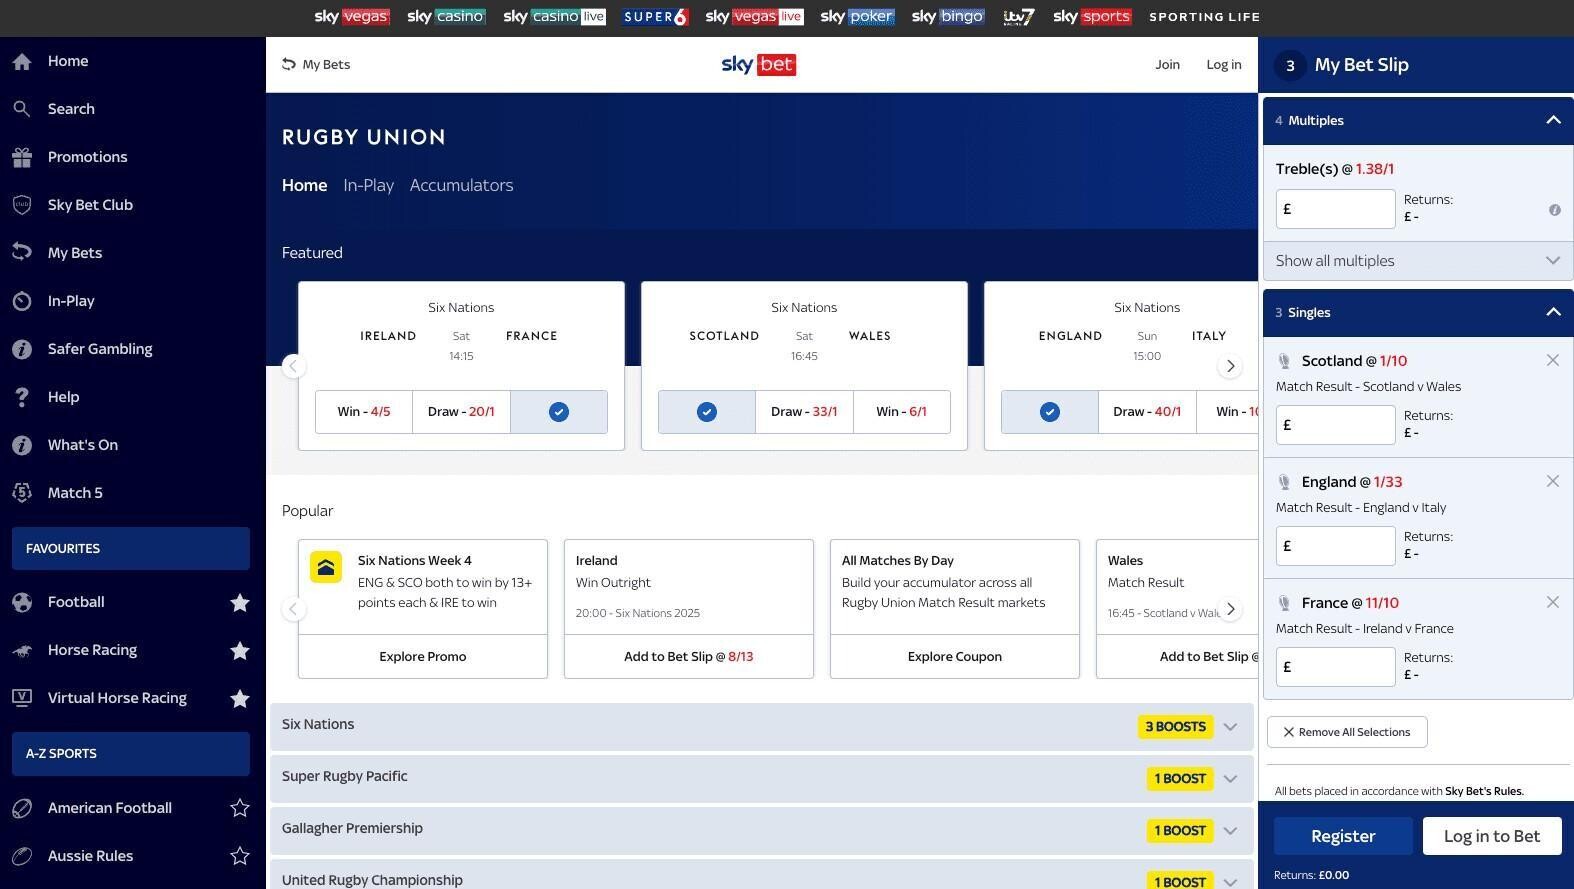This screenshot has width=1574, height=889.
Task: Open the Home sidebar icon
Action: 22,61
